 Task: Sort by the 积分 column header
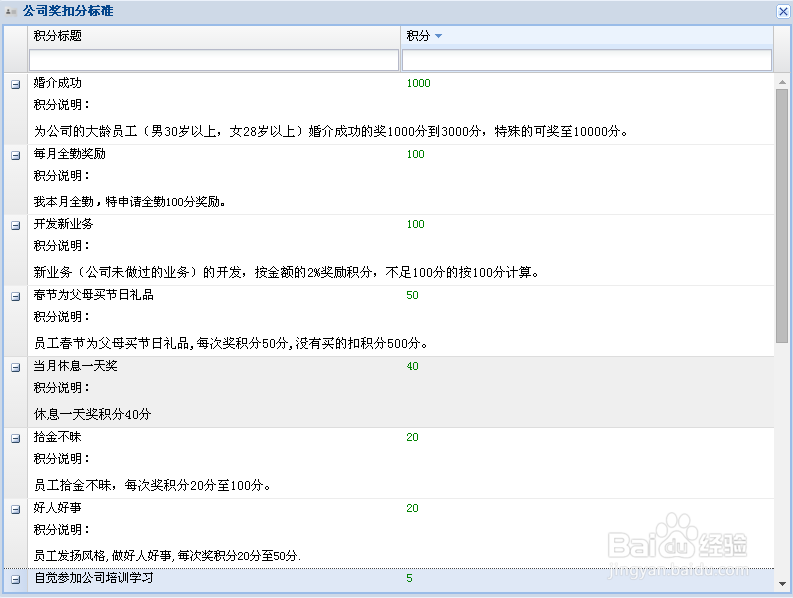point(587,36)
